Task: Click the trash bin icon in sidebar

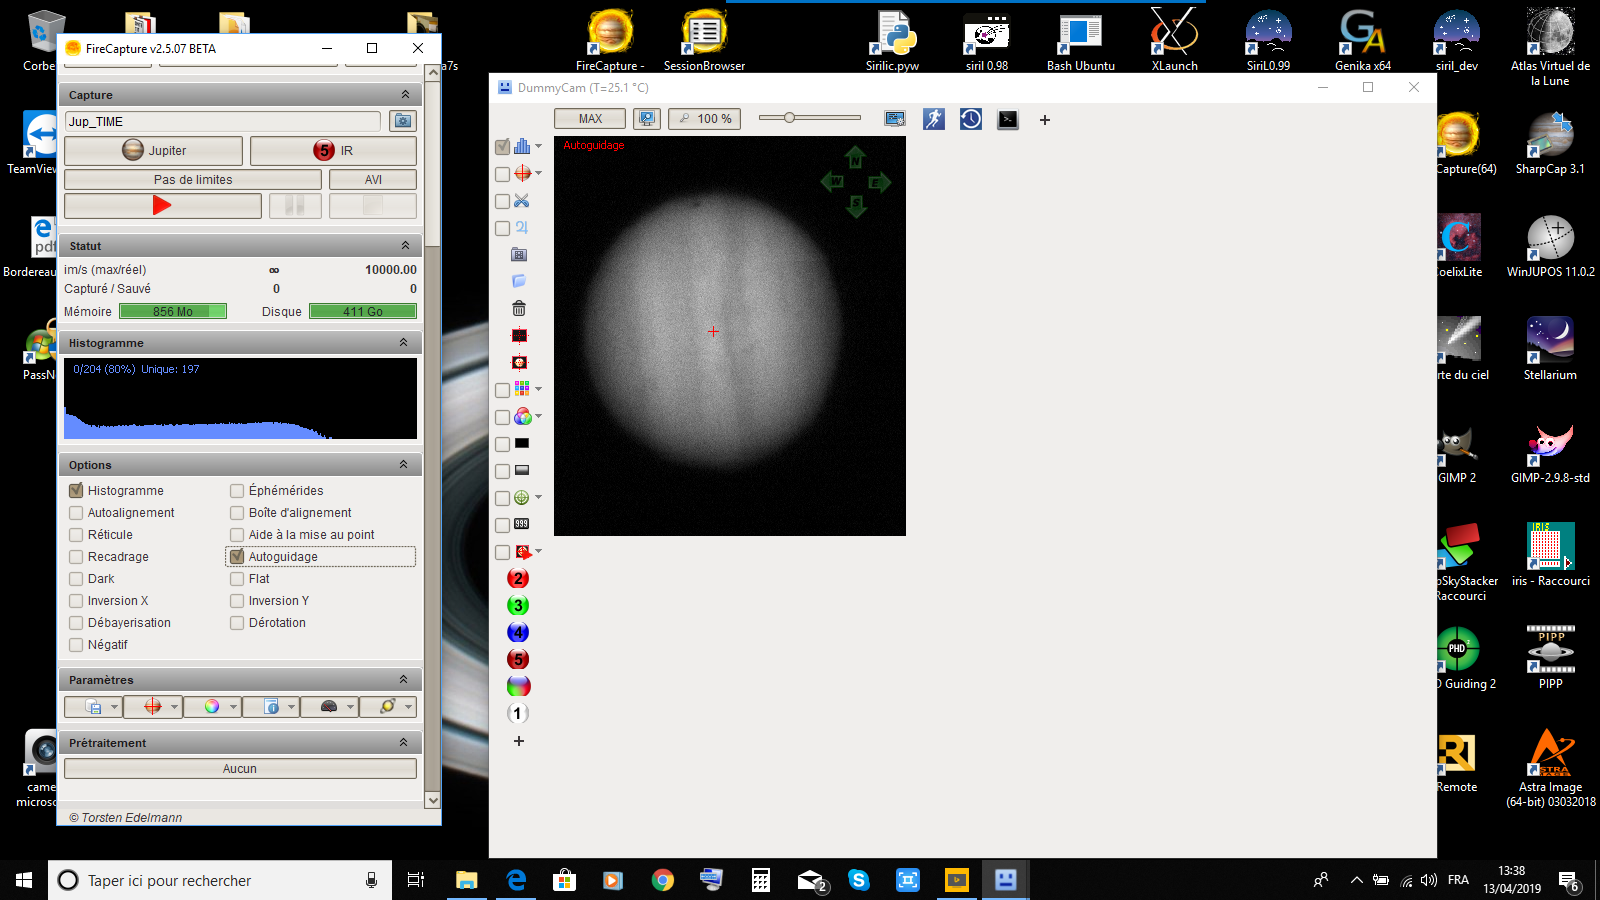Action: click(519, 308)
